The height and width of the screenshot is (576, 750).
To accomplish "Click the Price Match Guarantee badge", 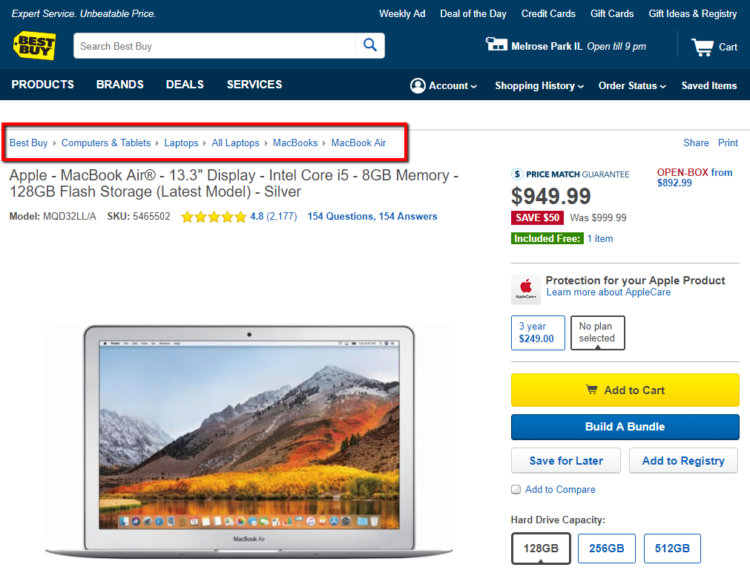I will [x=571, y=174].
